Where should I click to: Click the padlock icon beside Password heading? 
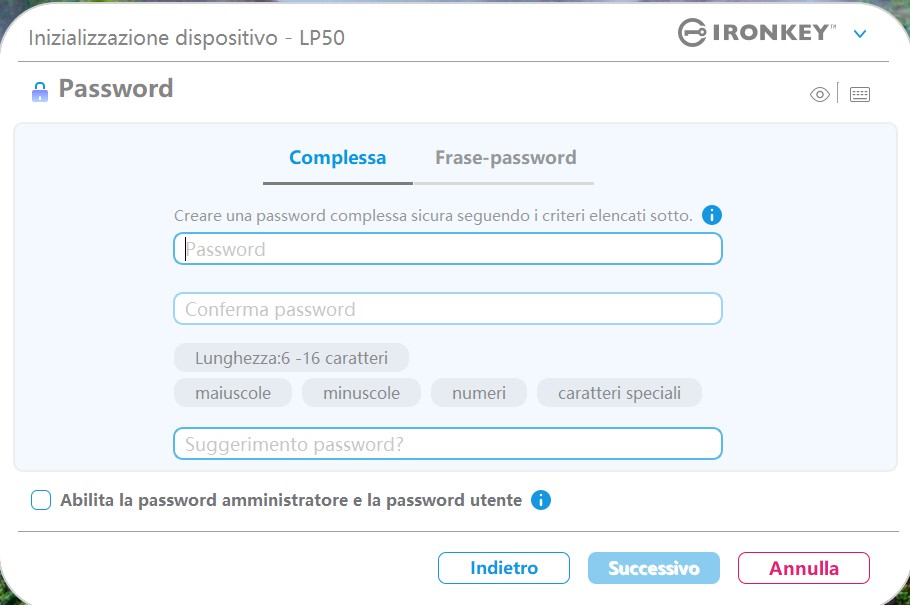pyautogui.click(x=39, y=92)
